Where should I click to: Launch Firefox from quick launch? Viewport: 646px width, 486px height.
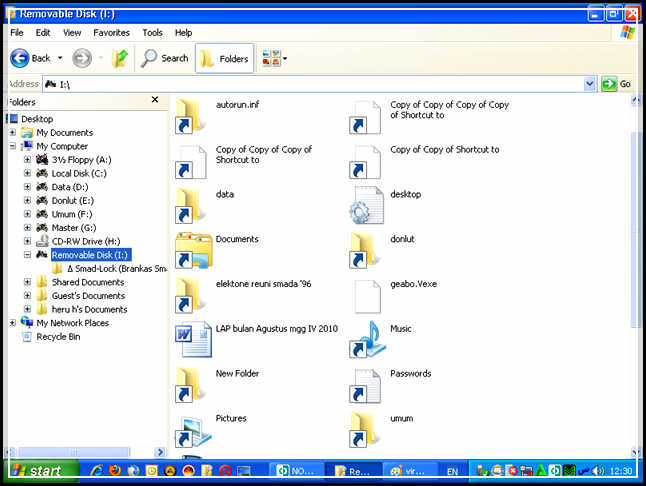[x=115, y=470]
